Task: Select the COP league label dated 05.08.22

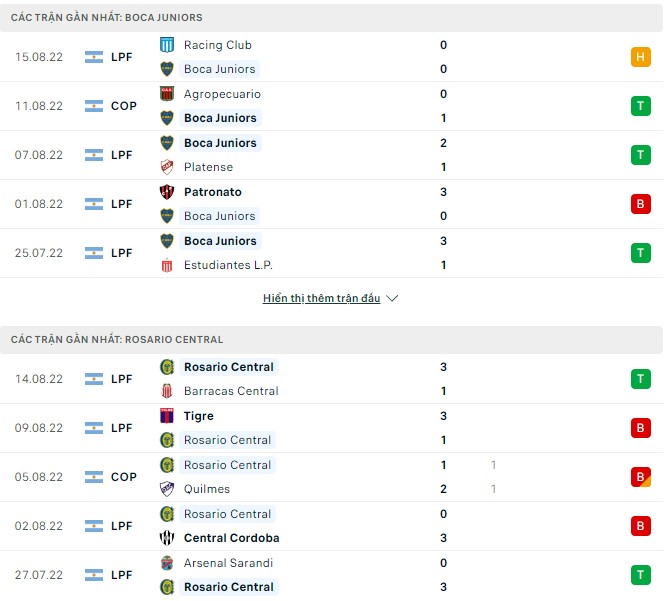Action: pyautogui.click(x=124, y=477)
